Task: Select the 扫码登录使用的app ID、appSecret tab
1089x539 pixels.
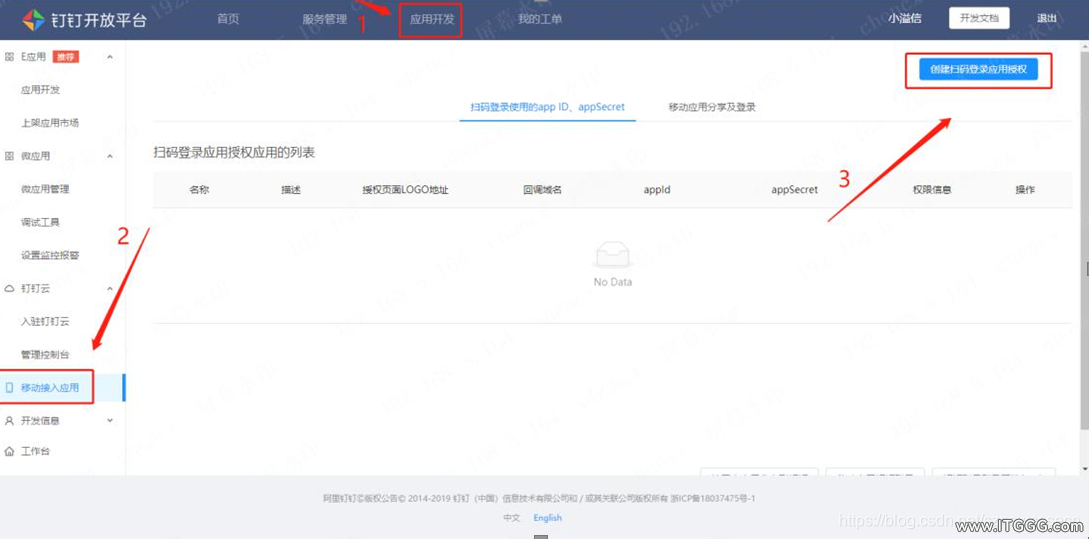Action: tap(547, 108)
